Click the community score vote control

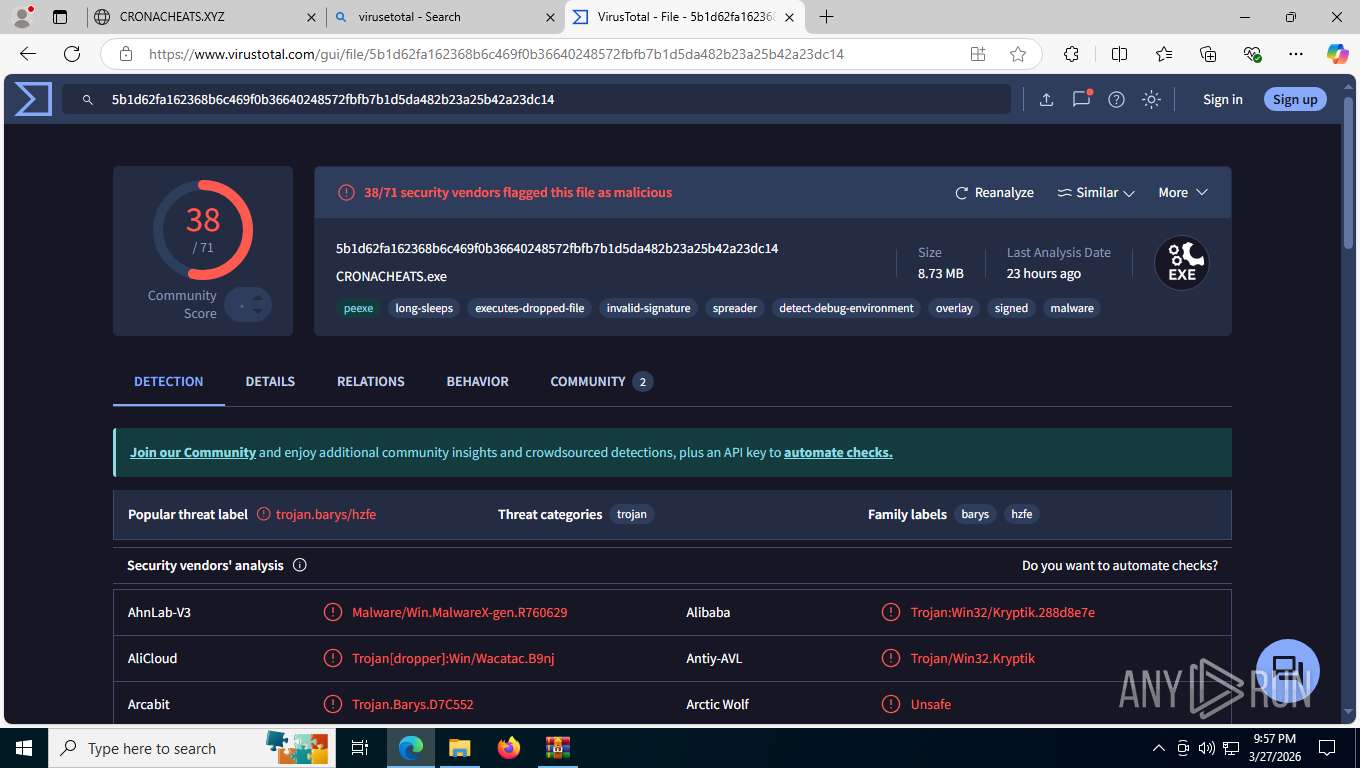[248, 305]
